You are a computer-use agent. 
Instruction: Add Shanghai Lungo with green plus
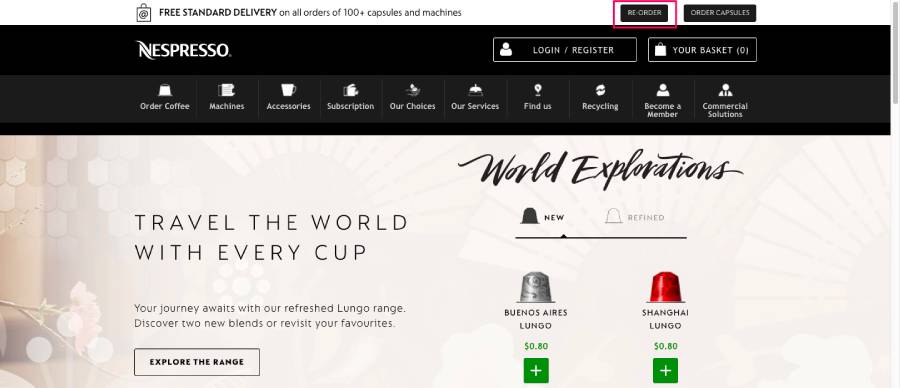[665, 371]
